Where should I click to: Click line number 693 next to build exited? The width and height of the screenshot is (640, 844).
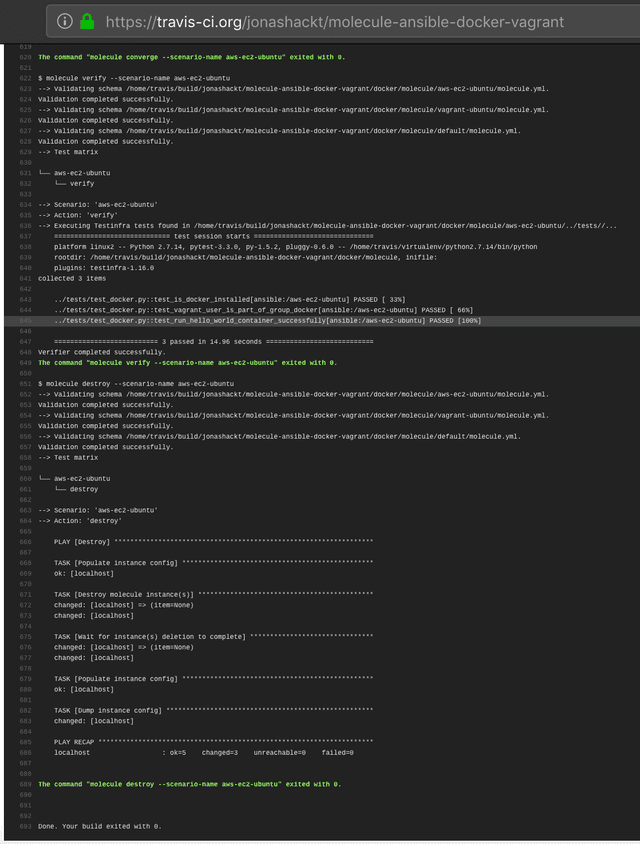click(25, 826)
